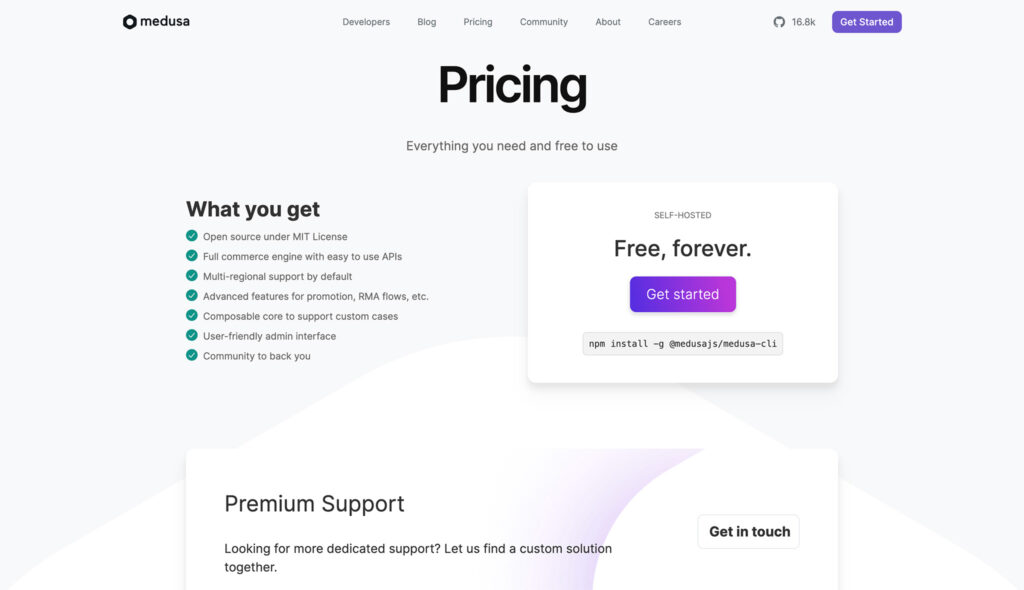Click the 16.8k GitHub stars count

pos(804,22)
